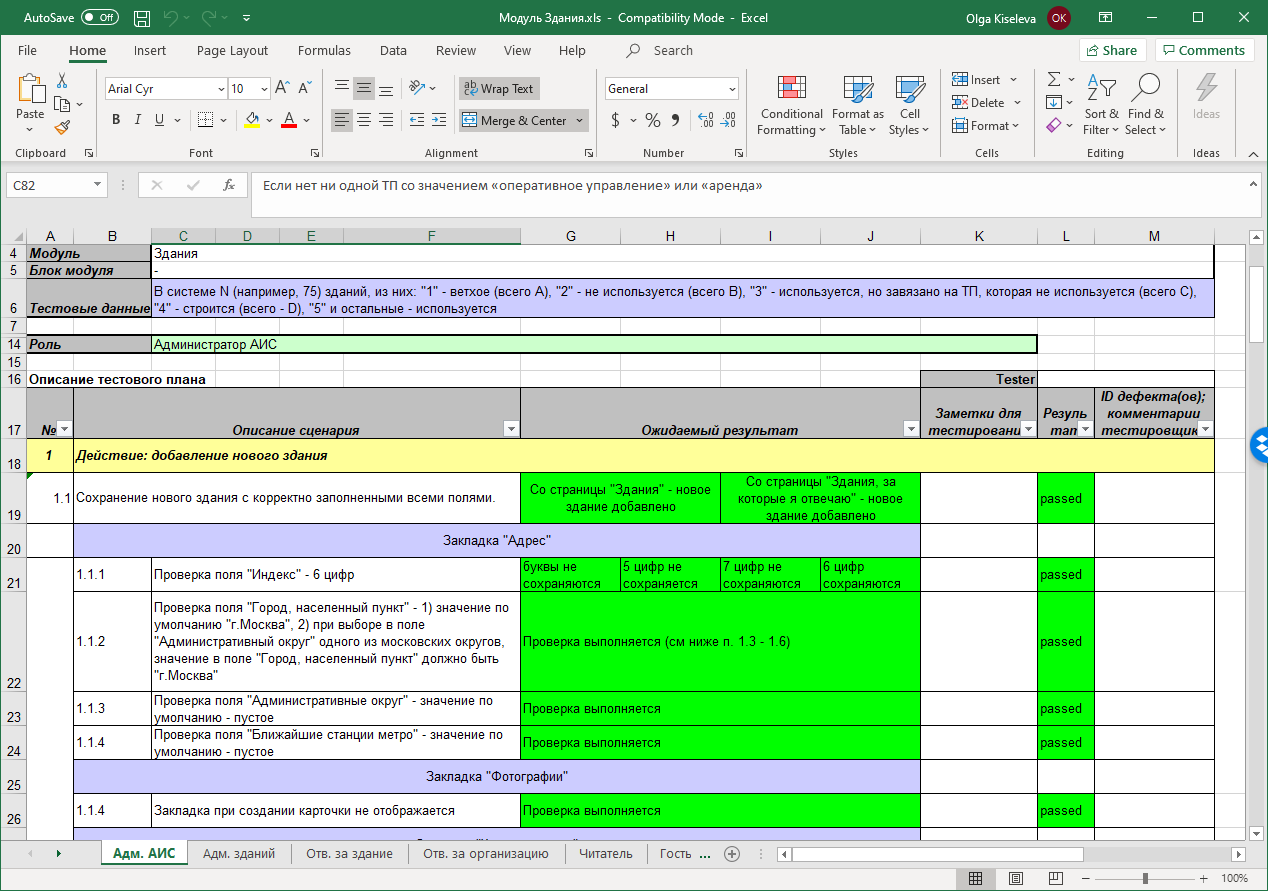Click the Comments button
The image size is (1268, 891).
tap(1204, 50)
